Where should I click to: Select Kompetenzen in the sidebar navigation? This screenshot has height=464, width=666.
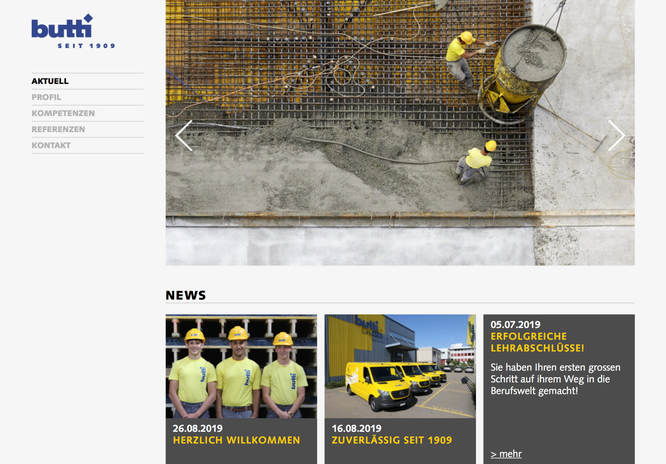[63, 113]
